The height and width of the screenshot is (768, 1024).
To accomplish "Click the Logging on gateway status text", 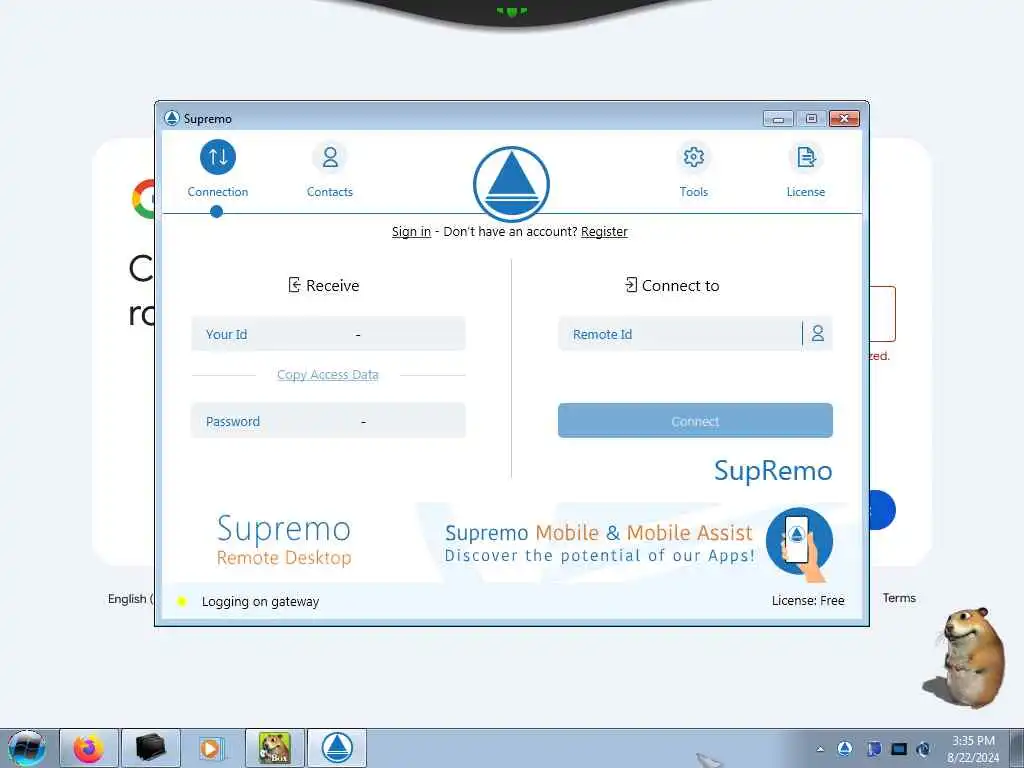I will (x=260, y=601).
